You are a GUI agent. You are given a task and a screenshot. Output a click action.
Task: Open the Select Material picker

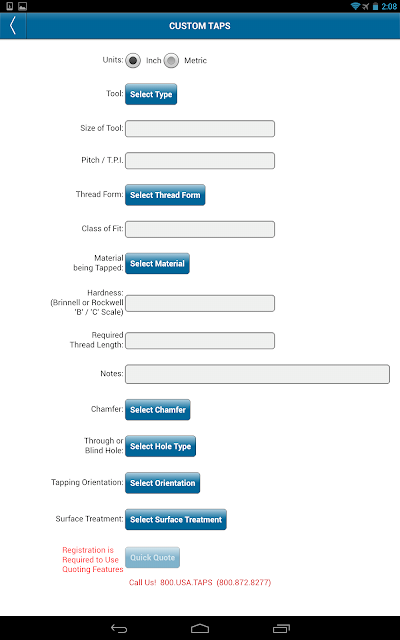point(157,264)
